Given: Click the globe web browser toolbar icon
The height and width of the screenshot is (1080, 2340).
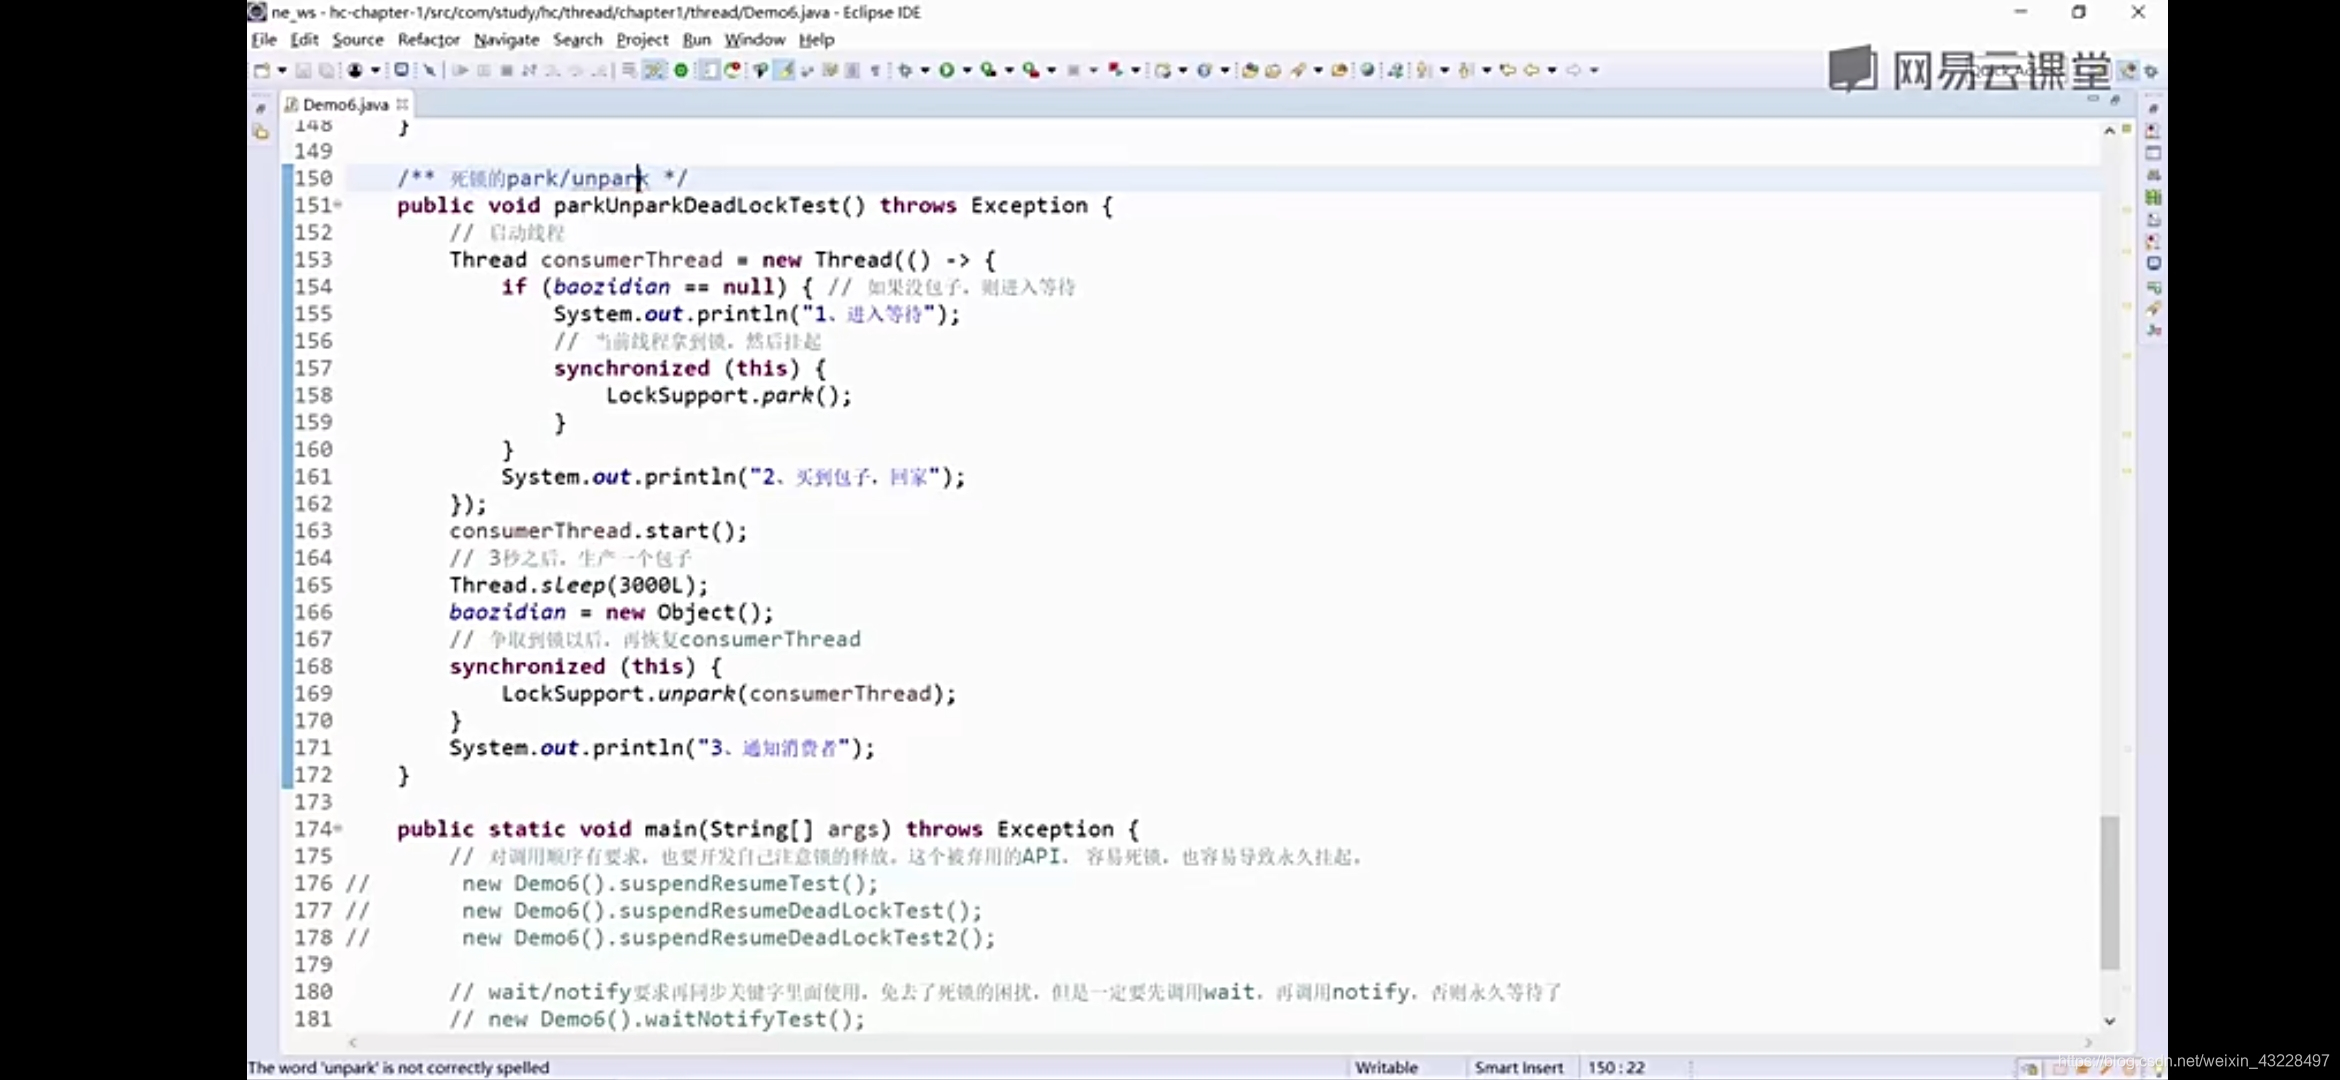Looking at the screenshot, I should click(x=1366, y=70).
